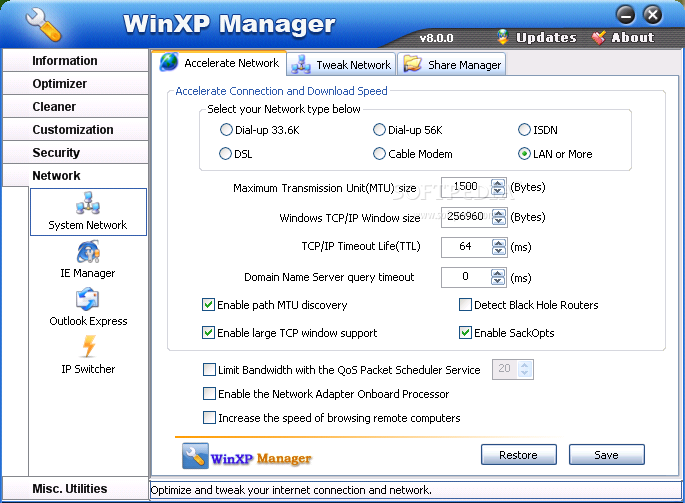The height and width of the screenshot is (503, 685).
Task: Click the Save button
Action: [606, 455]
